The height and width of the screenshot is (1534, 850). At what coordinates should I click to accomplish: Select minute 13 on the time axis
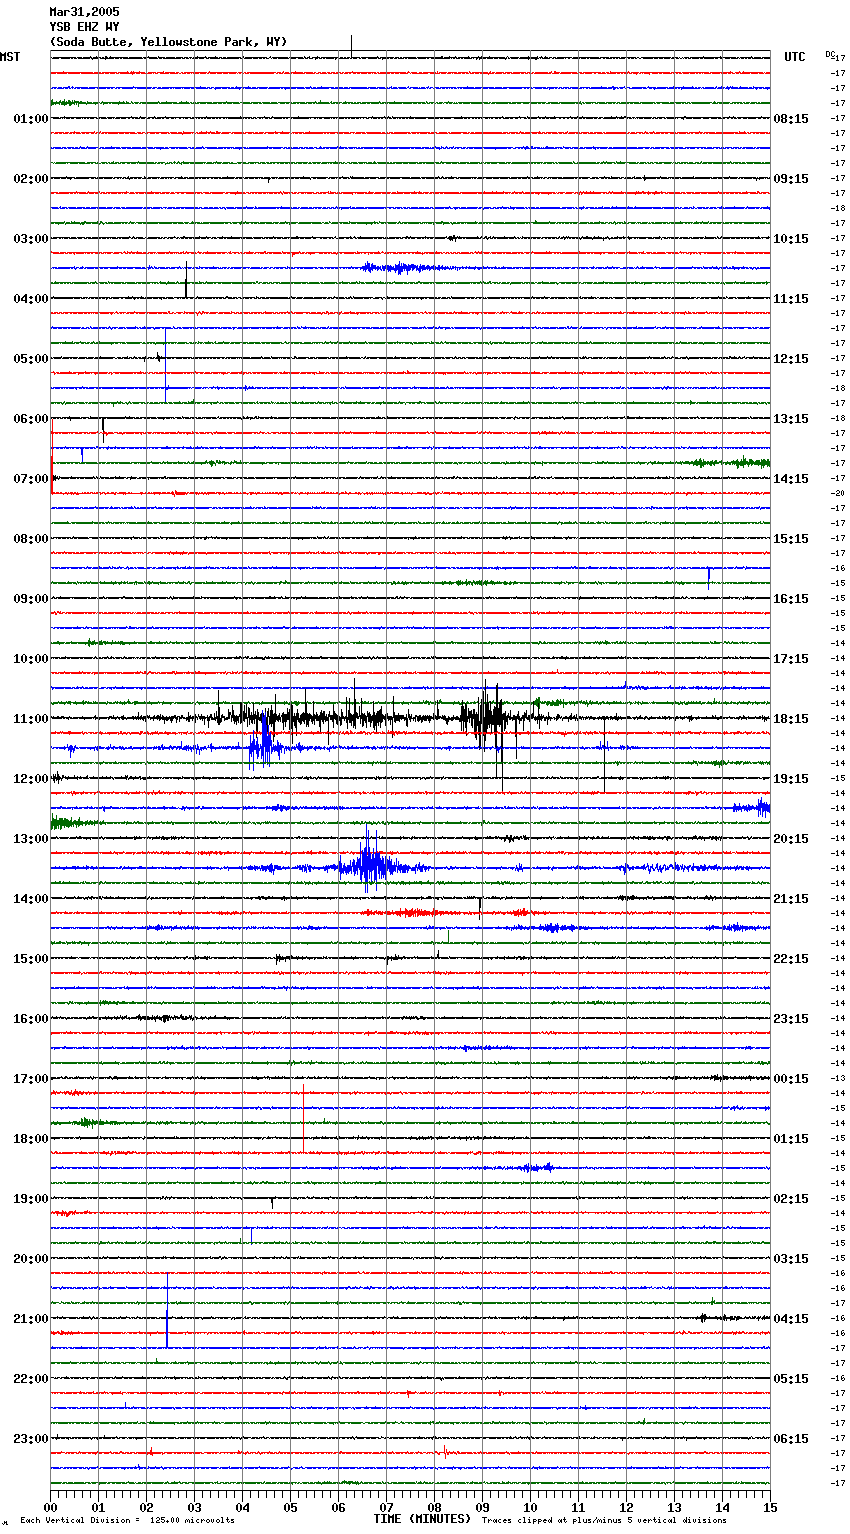point(675,1507)
